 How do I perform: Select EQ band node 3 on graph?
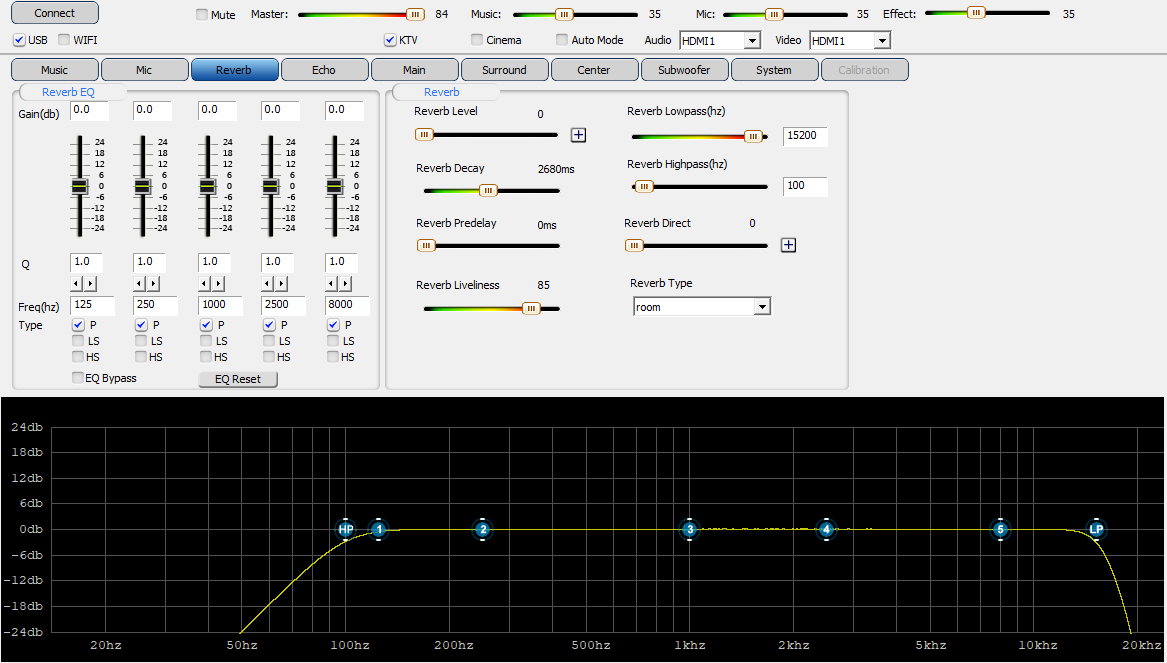point(689,529)
